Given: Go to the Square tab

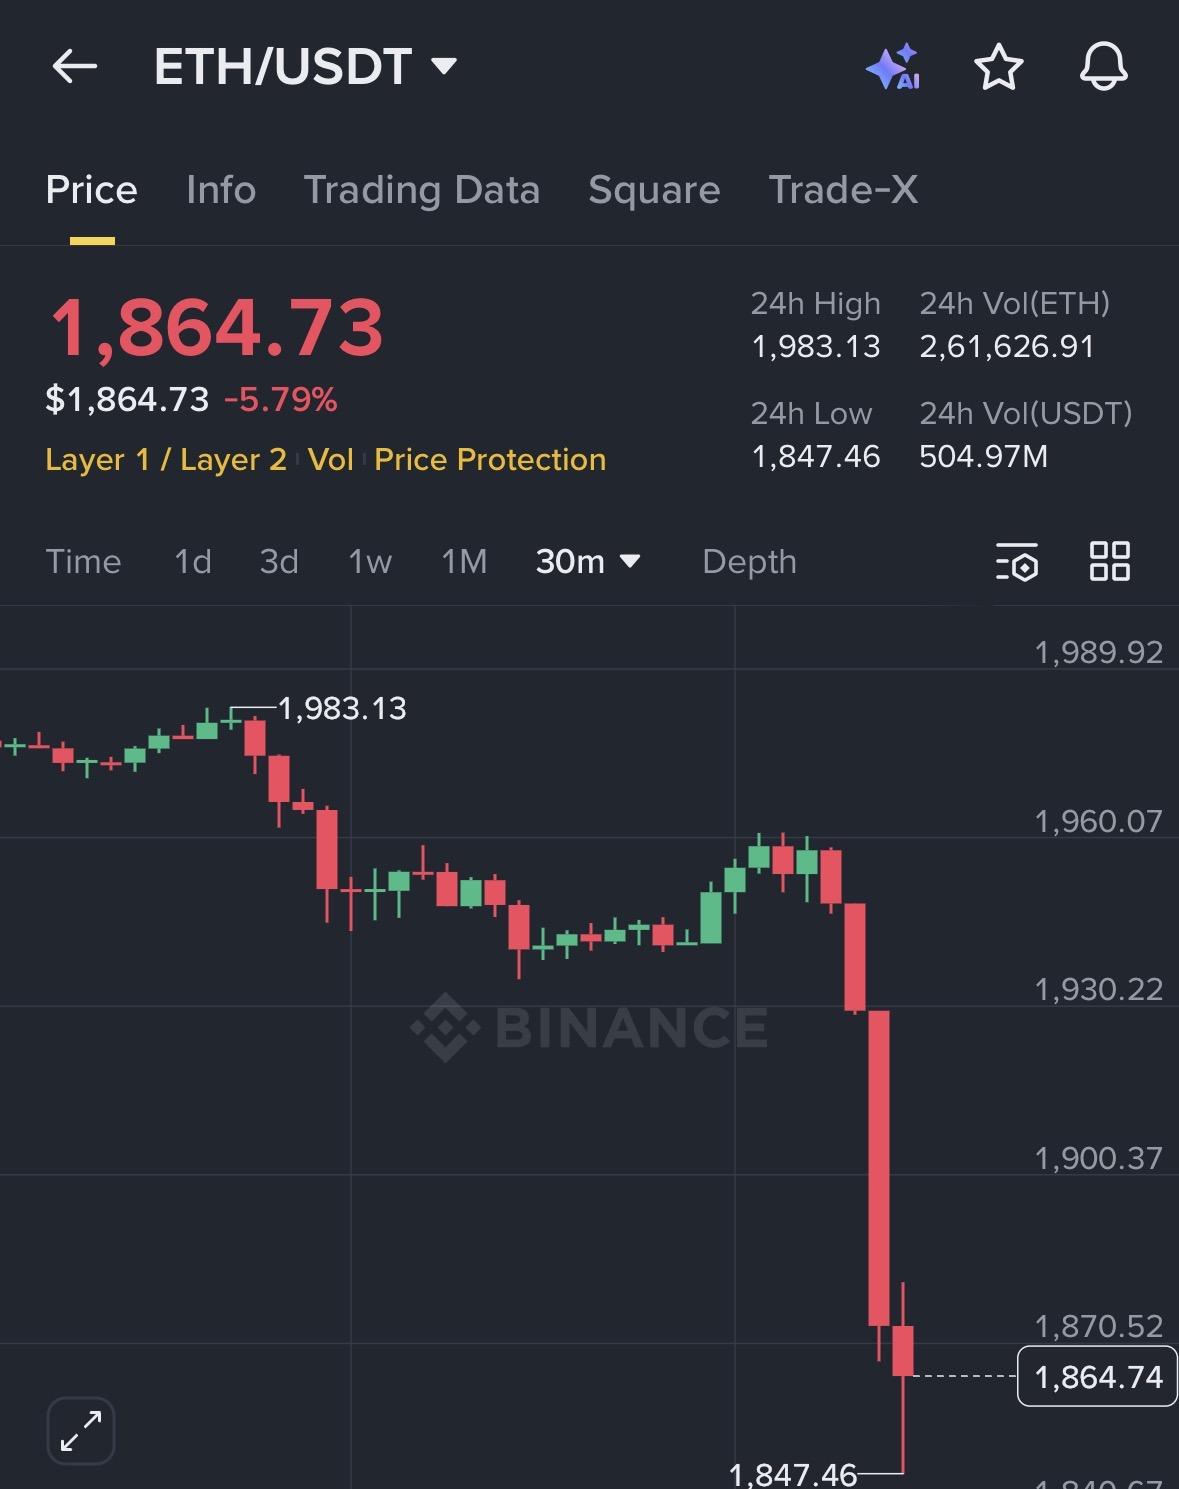Looking at the screenshot, I should point(654,190).
